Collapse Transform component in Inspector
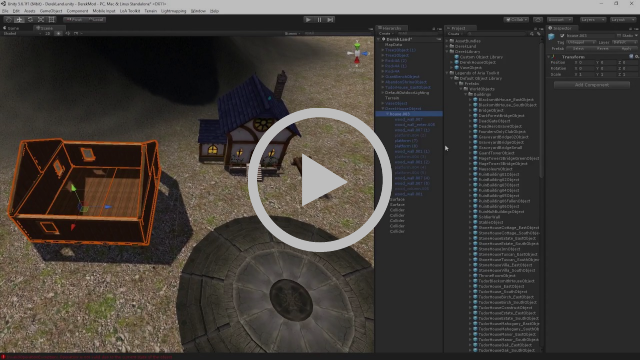The width and height of the screenshot is (640, 360). tap(549, 57)
